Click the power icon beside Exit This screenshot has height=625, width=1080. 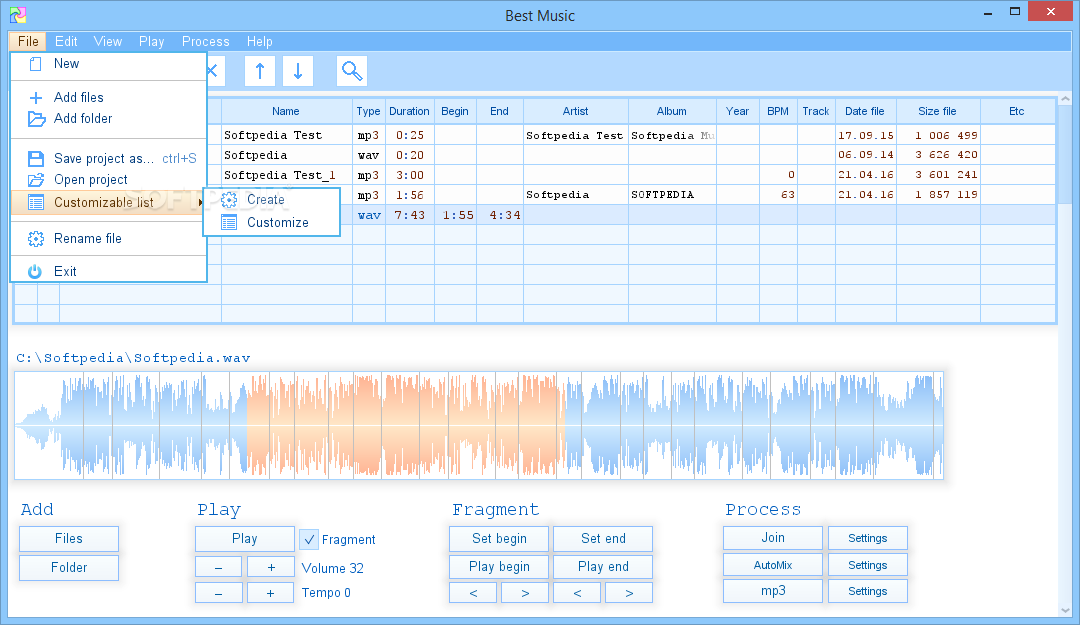click(x=36, y=271)
